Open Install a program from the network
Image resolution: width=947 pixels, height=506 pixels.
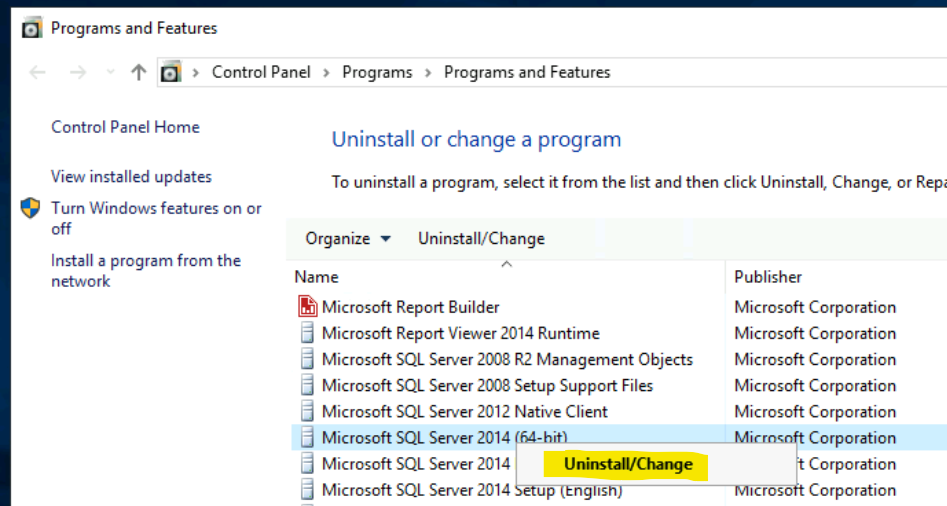tap(146, 271)
